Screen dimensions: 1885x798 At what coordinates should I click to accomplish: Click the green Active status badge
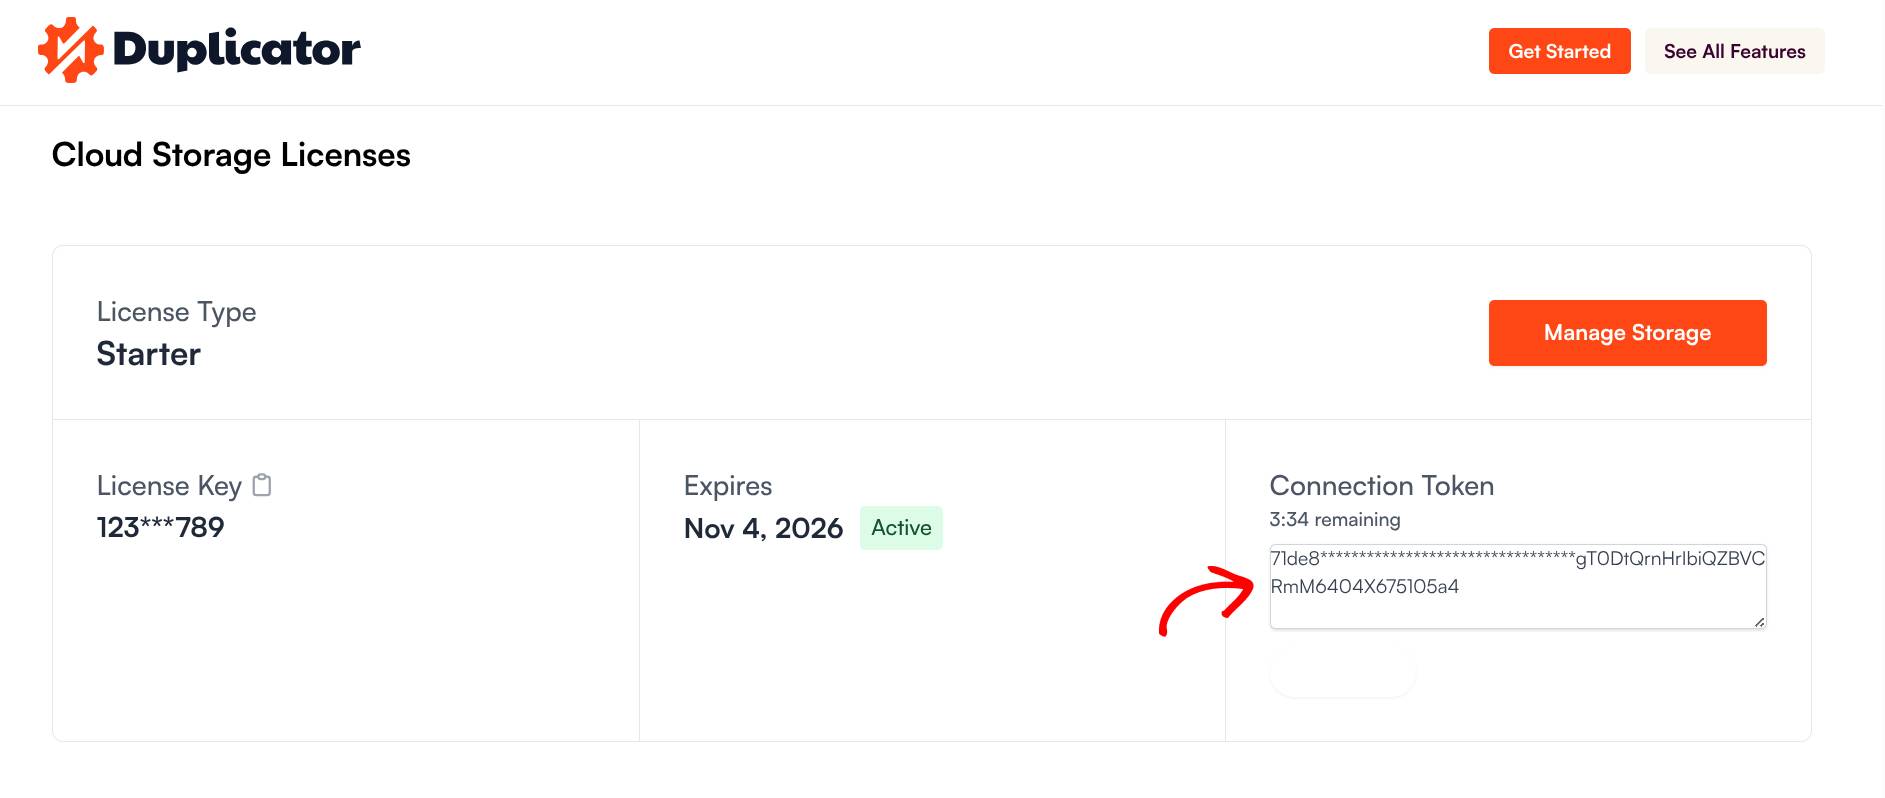901,528
